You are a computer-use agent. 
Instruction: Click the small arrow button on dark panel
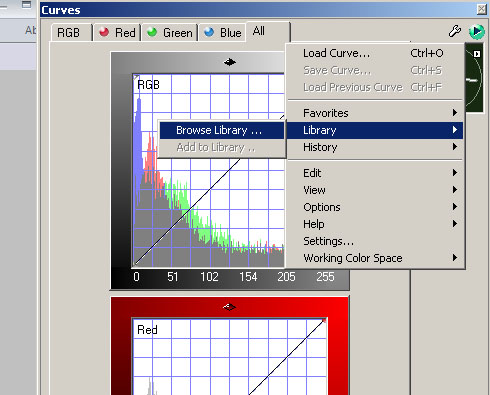(x=477, y=54)
